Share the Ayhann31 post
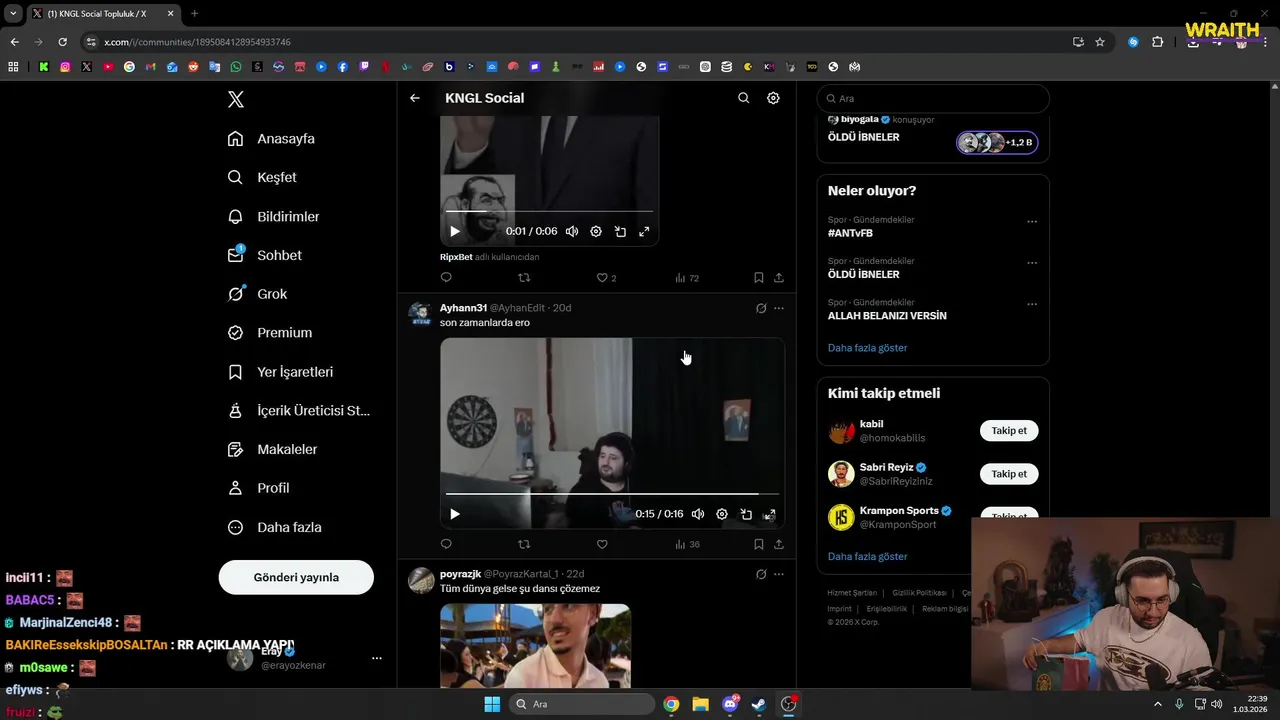 (x=779, y=544)
